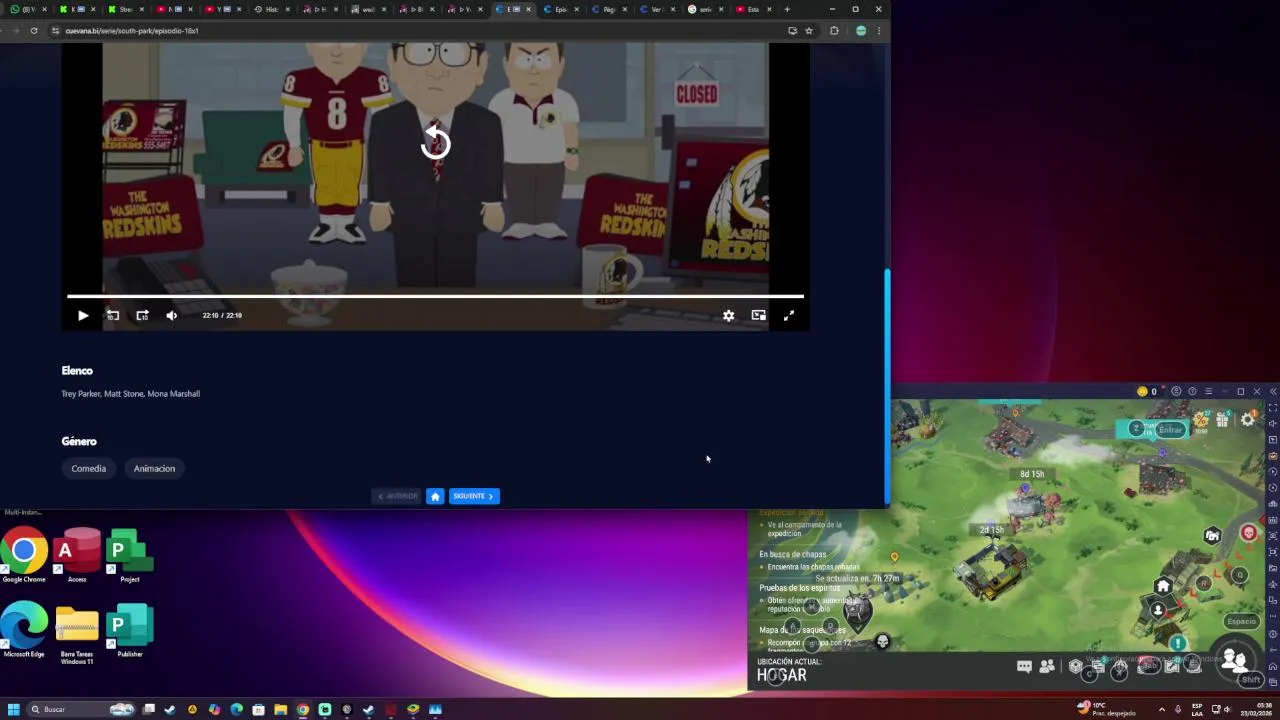Open Google Chrome desktop shortcut
The image size is (1280, 720).
(24, 556)
